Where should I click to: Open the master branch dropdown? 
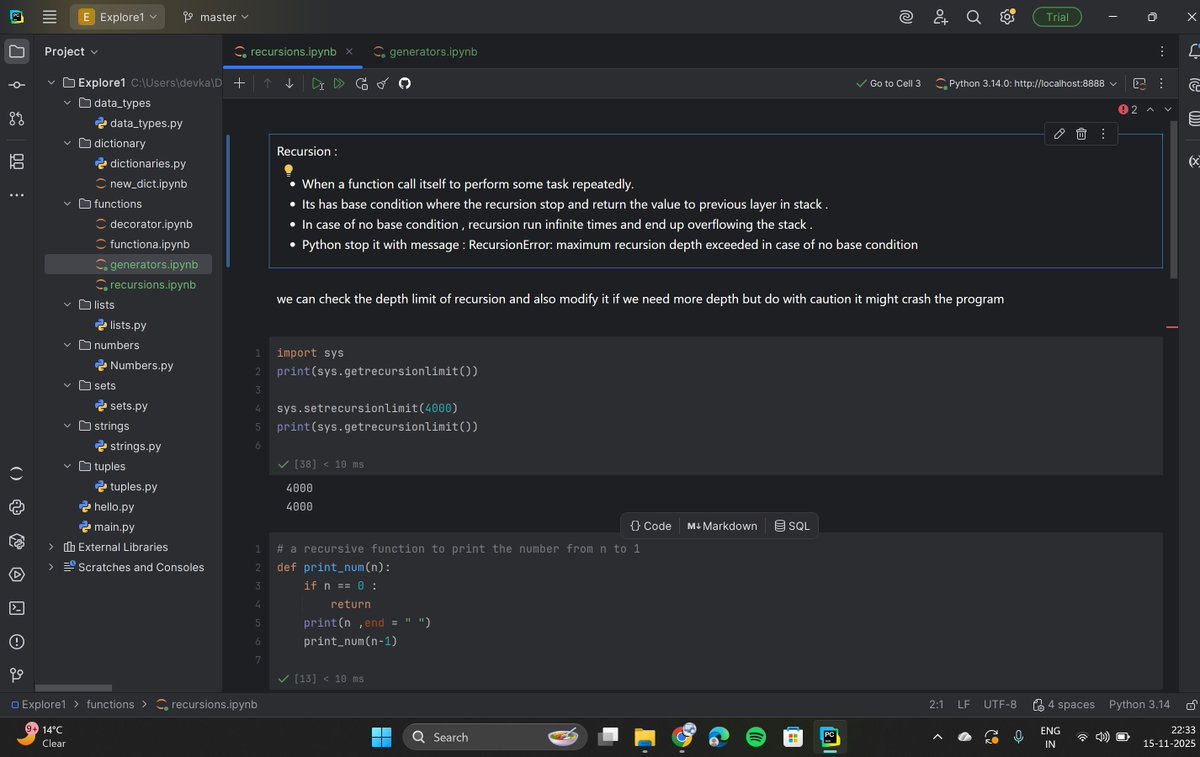point(216,17)
